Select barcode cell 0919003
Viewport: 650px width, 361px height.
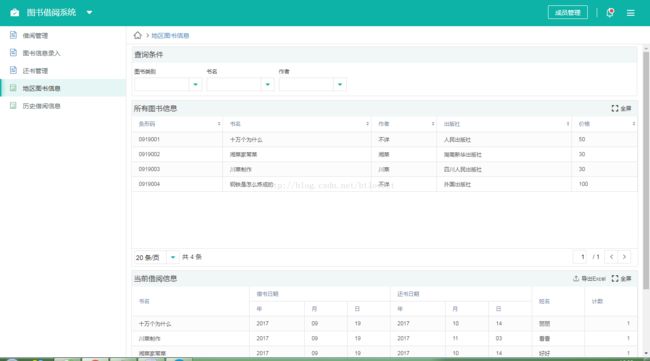tap(149, 169)
